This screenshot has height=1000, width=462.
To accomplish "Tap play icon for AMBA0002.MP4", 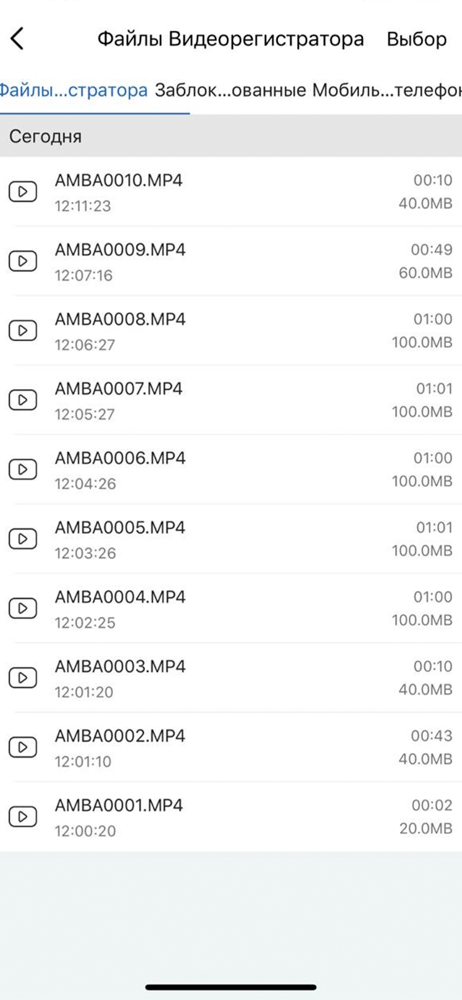I will 22,747.
